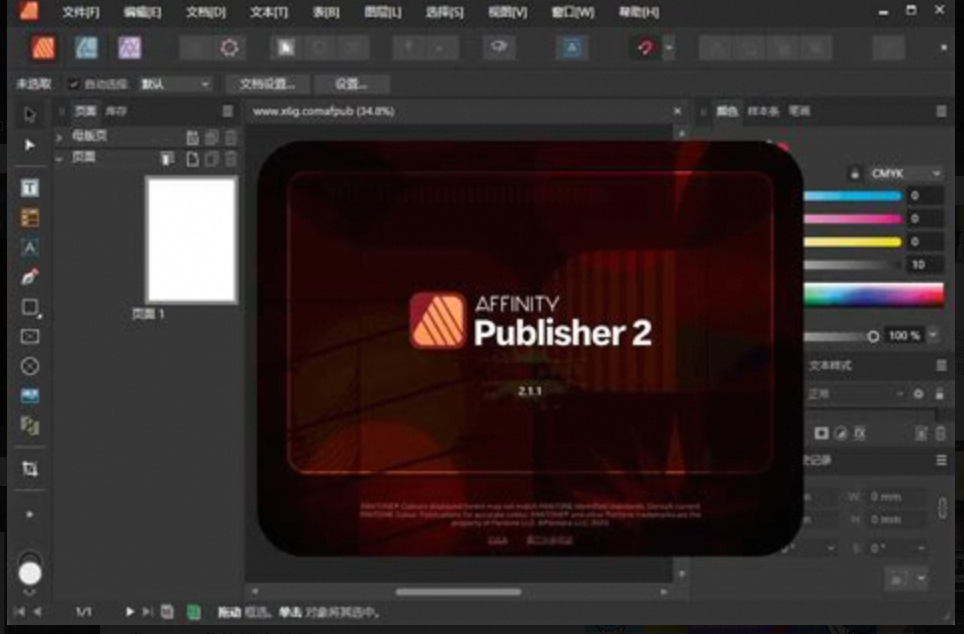Open the 文档[D] menu
Image resolution: width=964 pixels, height=634 pixels.
tap(206, 12)
